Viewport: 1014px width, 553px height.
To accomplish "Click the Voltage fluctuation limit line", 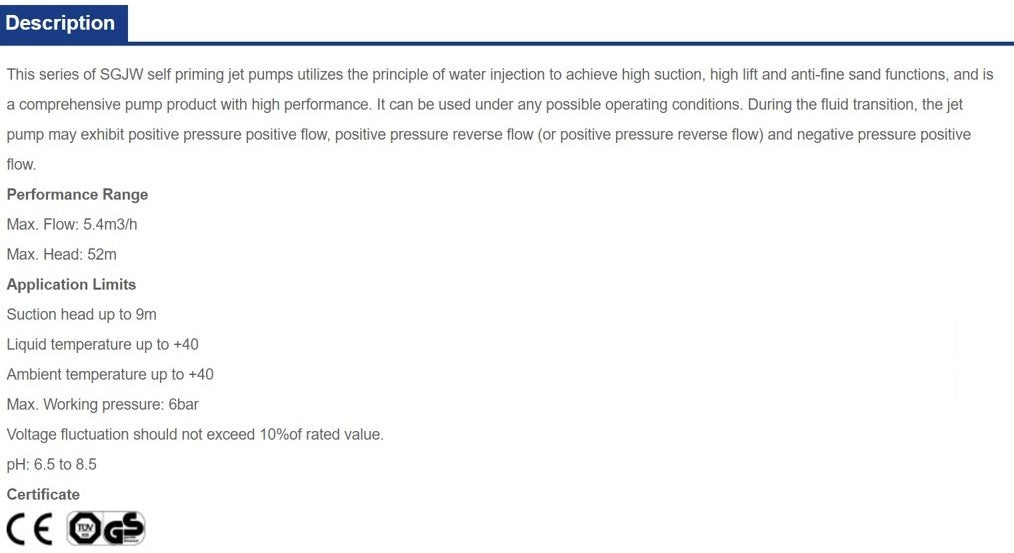I will (195, 434).
